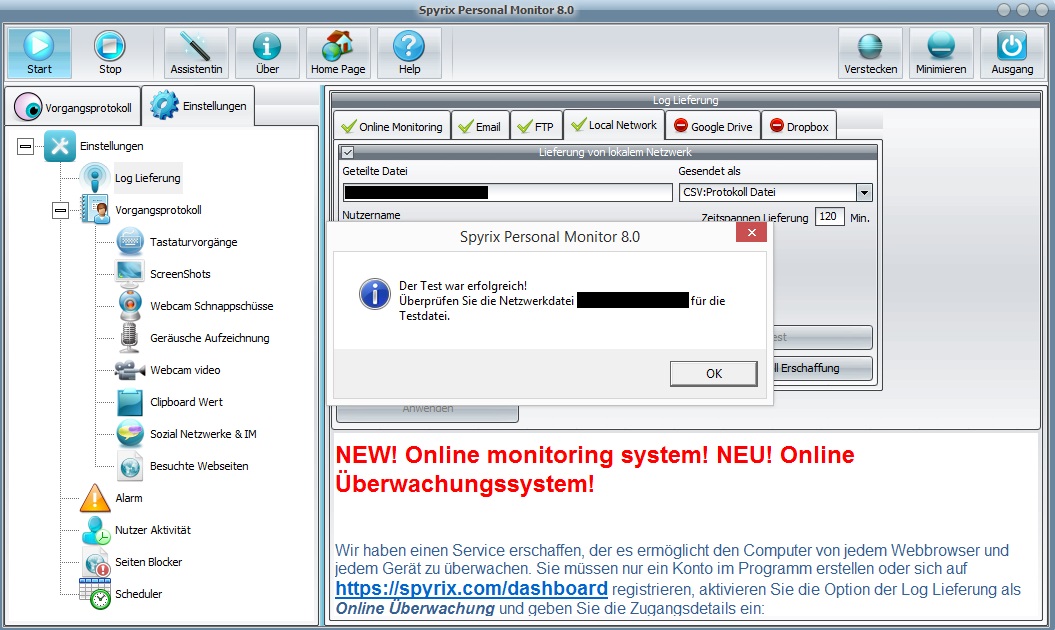
Task: Select the Geräusche Aufzeichnung microphone icon
Action: coord(129,338)
